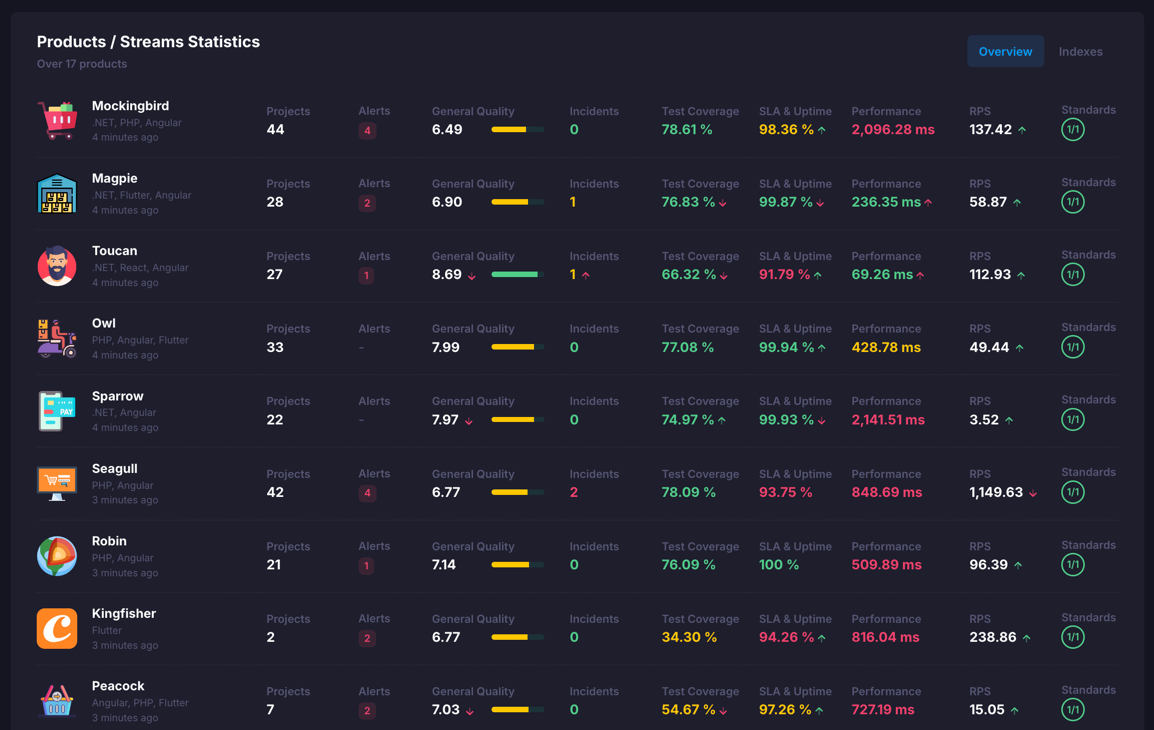Screen dimensions: 1154x730
Task: Click the Robin fruit logo icon
Action: tap(57, 556)
